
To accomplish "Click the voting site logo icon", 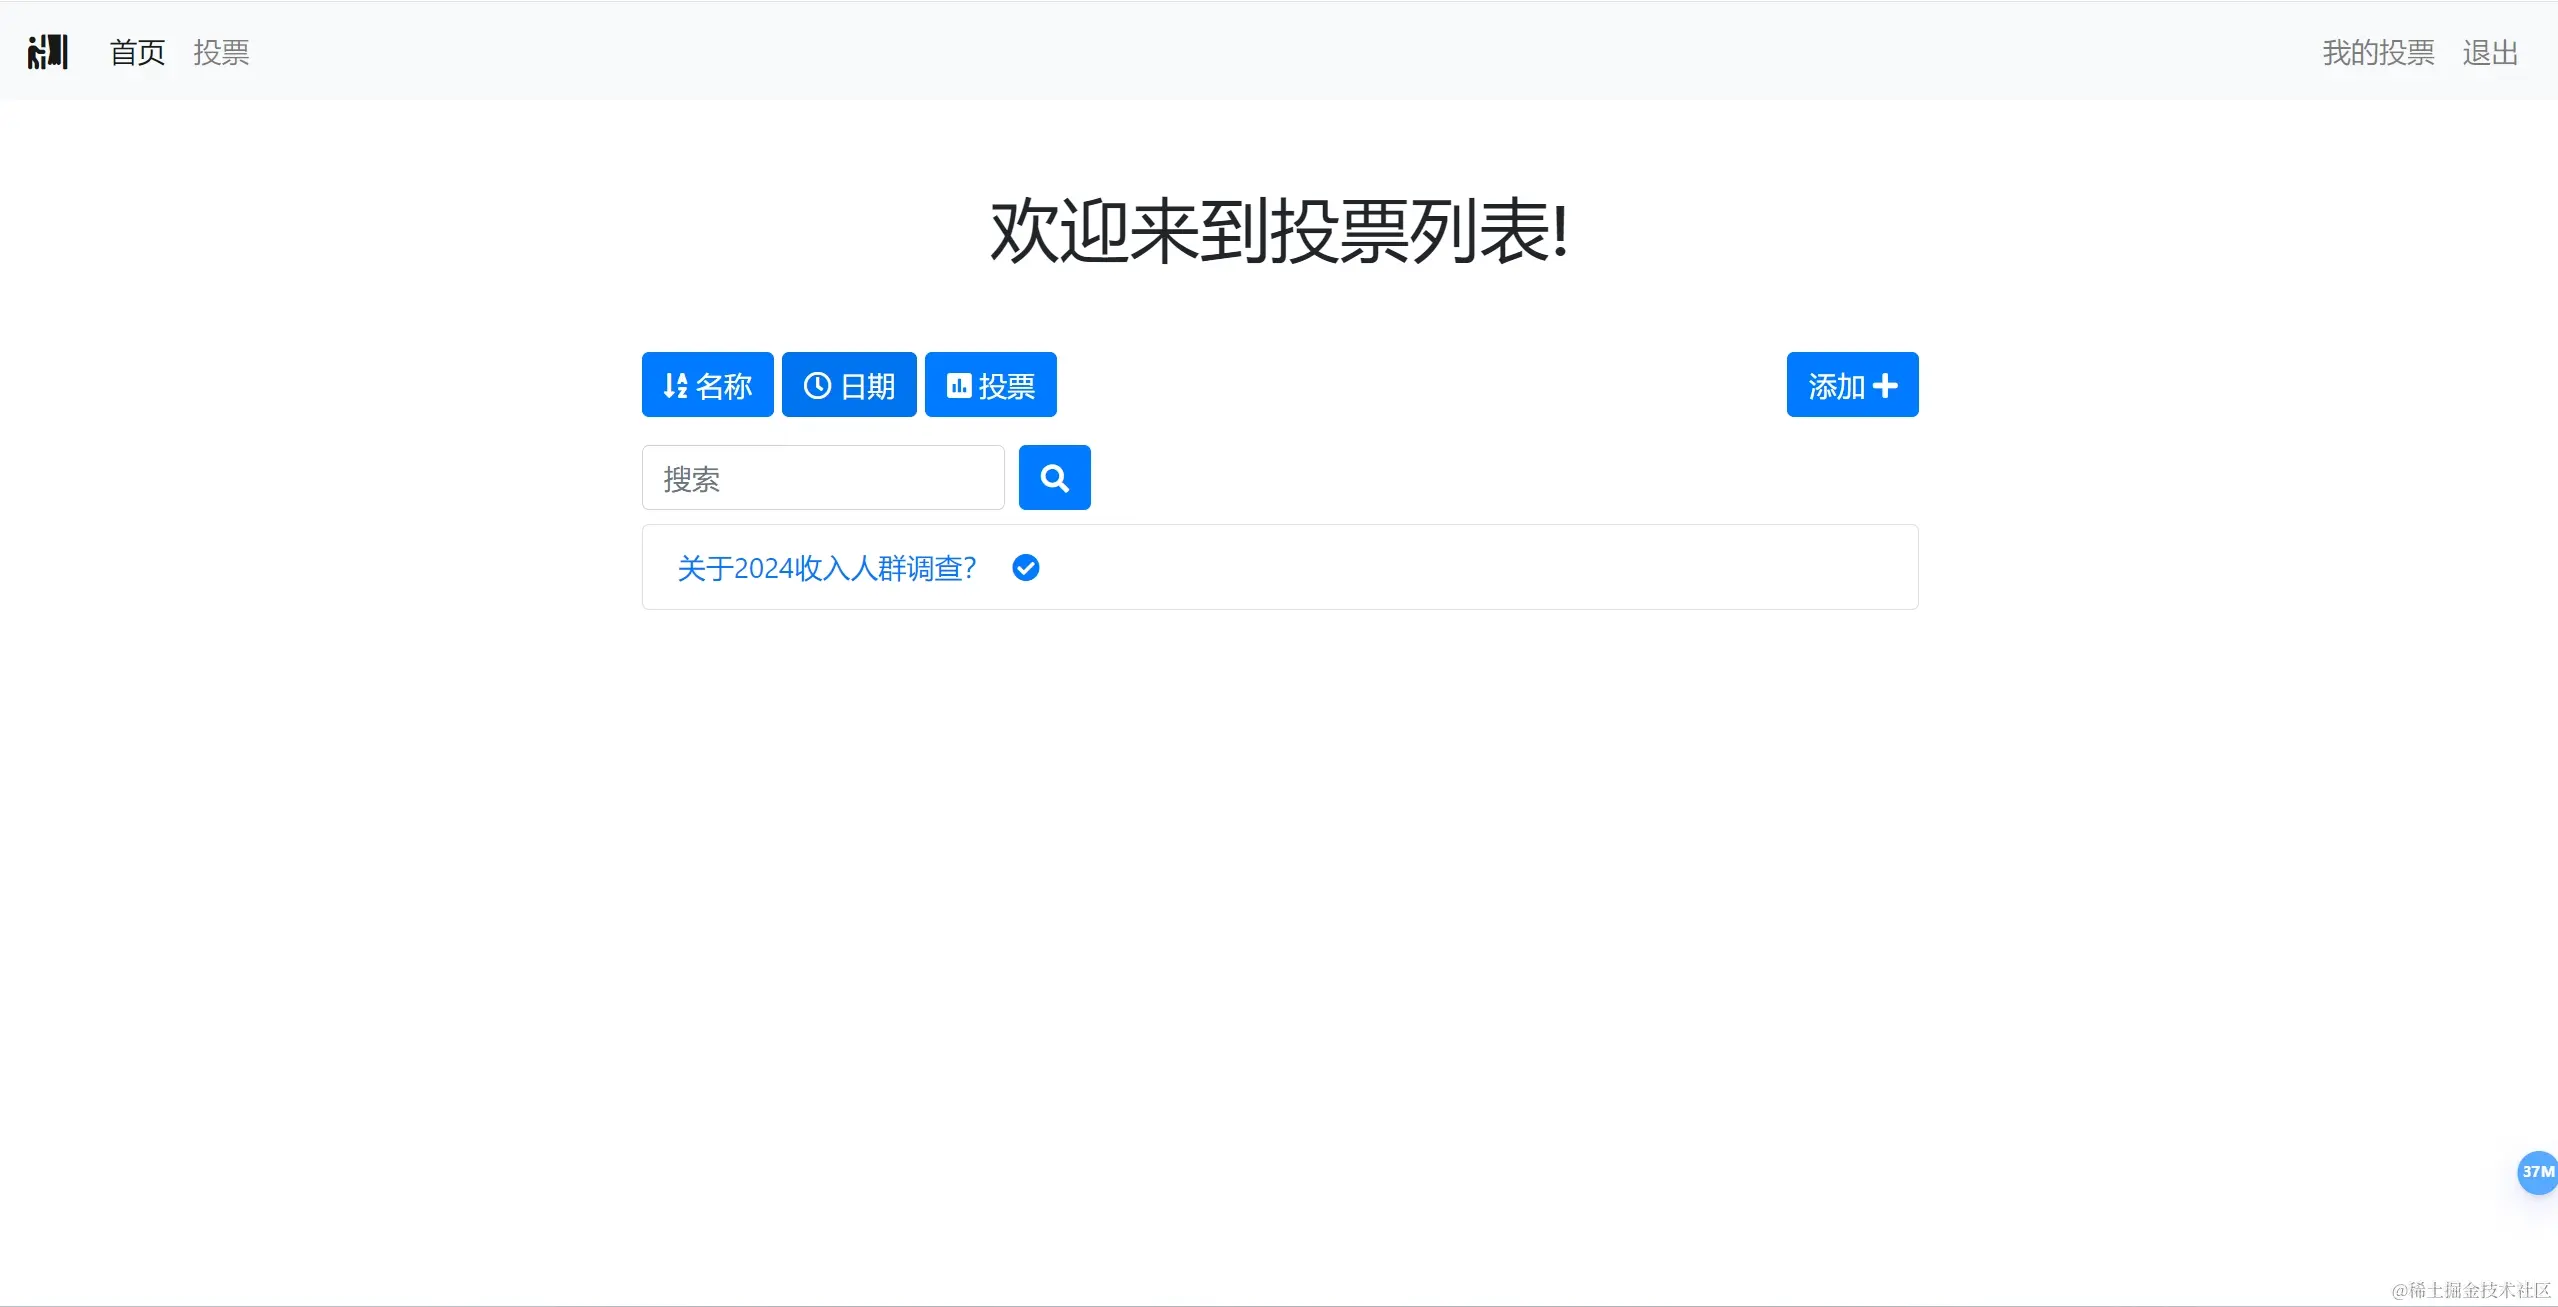I will click(47, 52).
